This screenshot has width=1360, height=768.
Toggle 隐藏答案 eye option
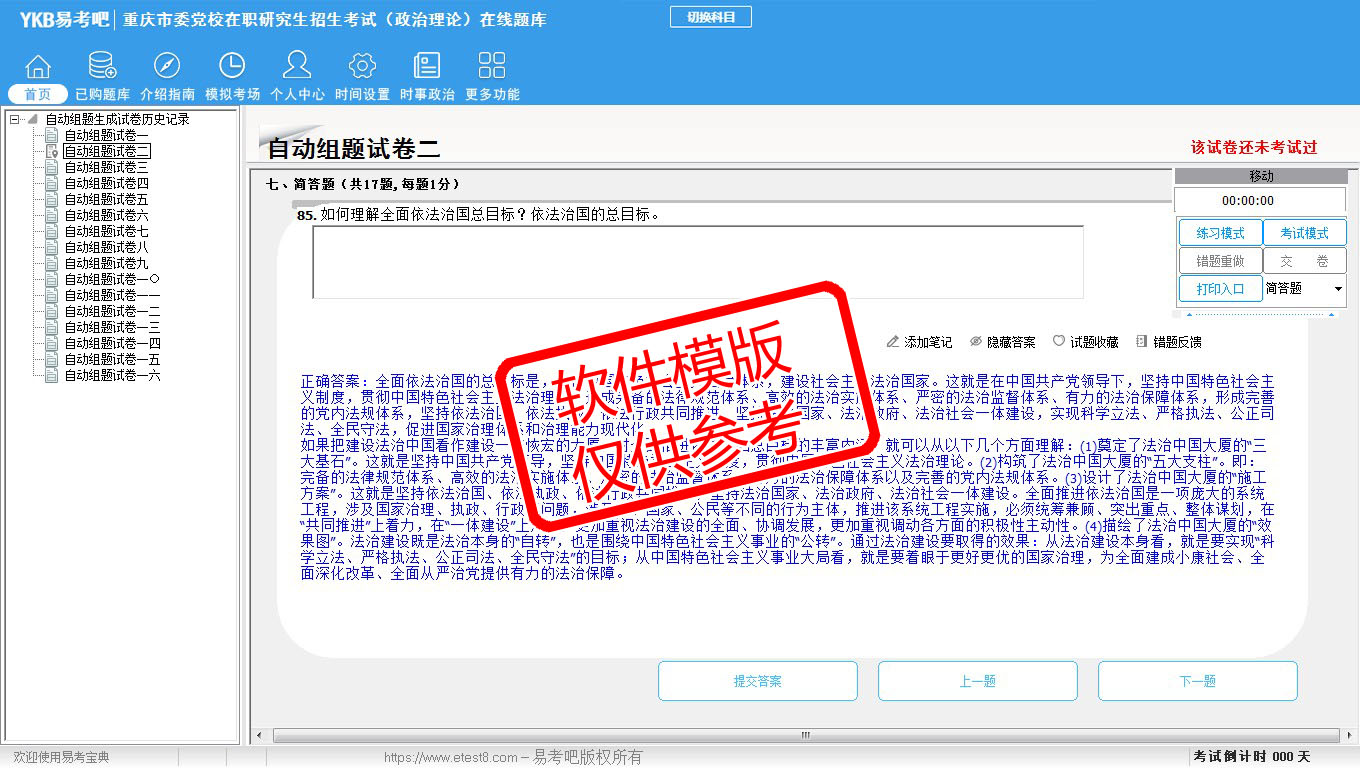(1002, 342)
